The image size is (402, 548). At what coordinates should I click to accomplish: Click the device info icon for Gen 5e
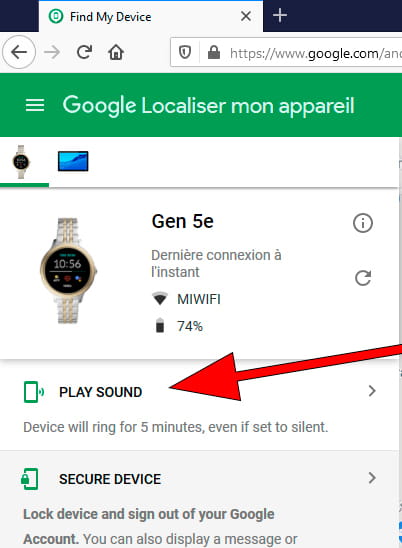click(x=362, y=223)
